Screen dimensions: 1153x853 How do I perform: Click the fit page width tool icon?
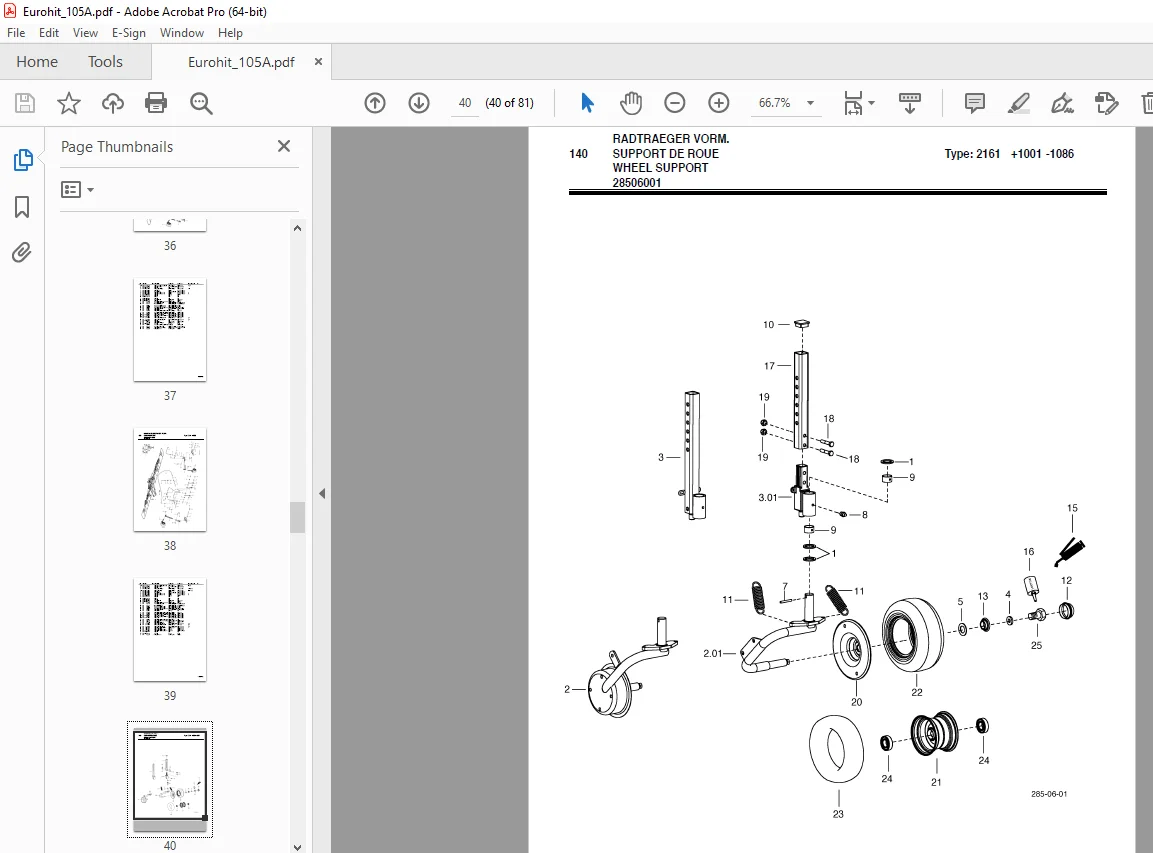853,103
